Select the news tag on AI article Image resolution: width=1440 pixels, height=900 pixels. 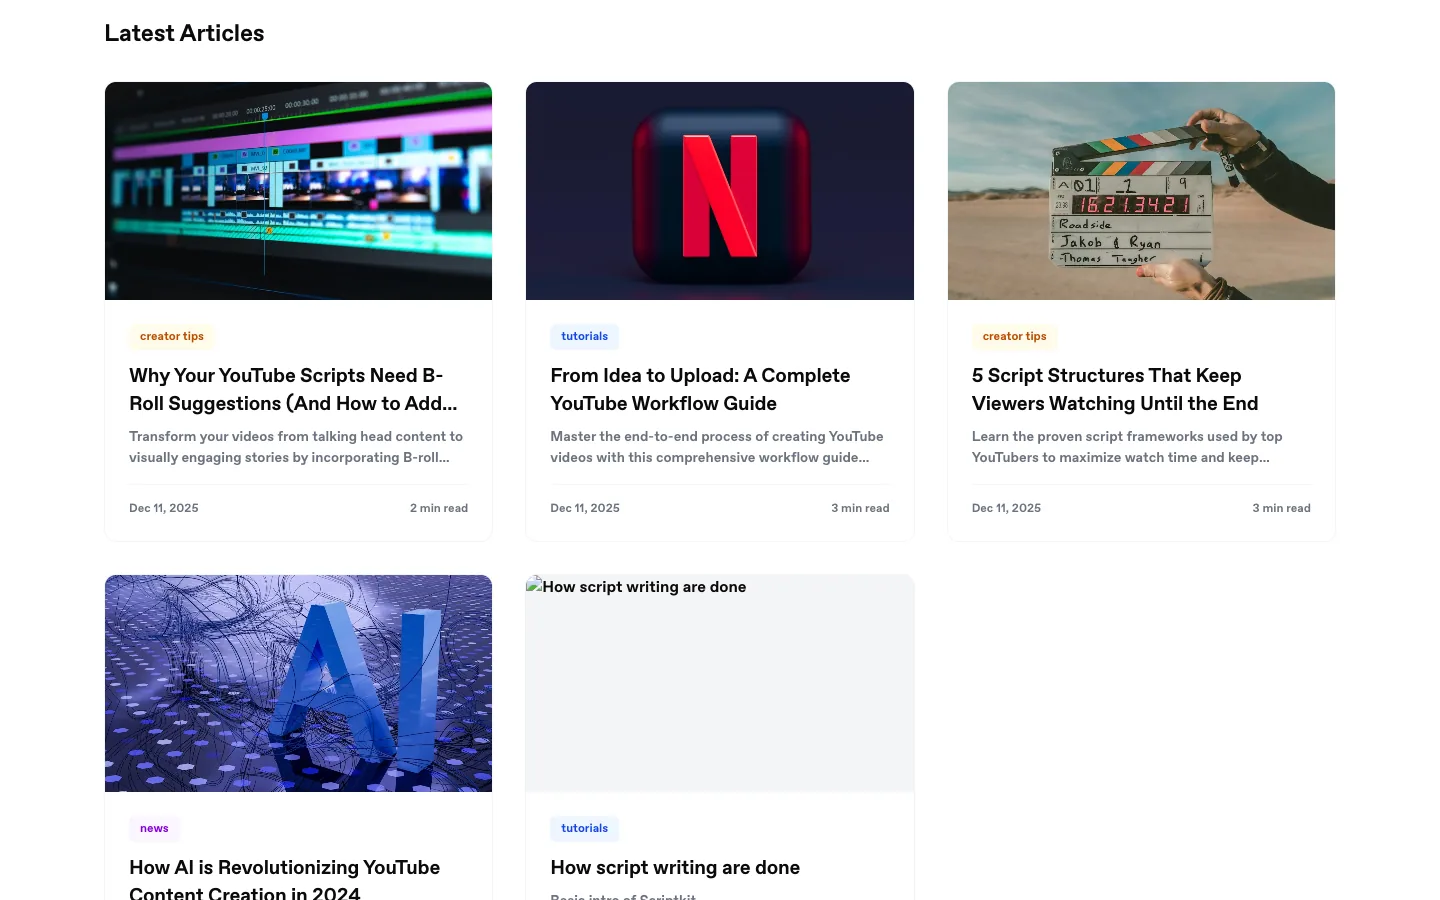click(154, 828)
